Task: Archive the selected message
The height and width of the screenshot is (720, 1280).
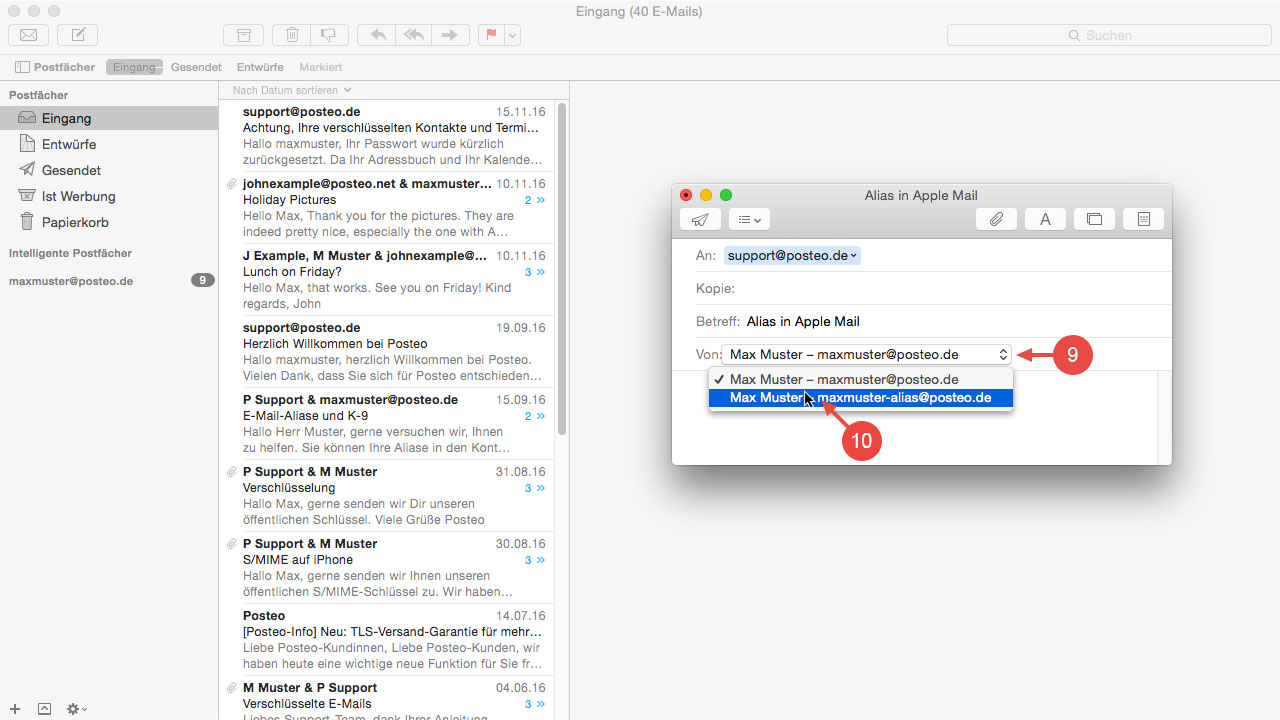Action: tap(243, 35)
